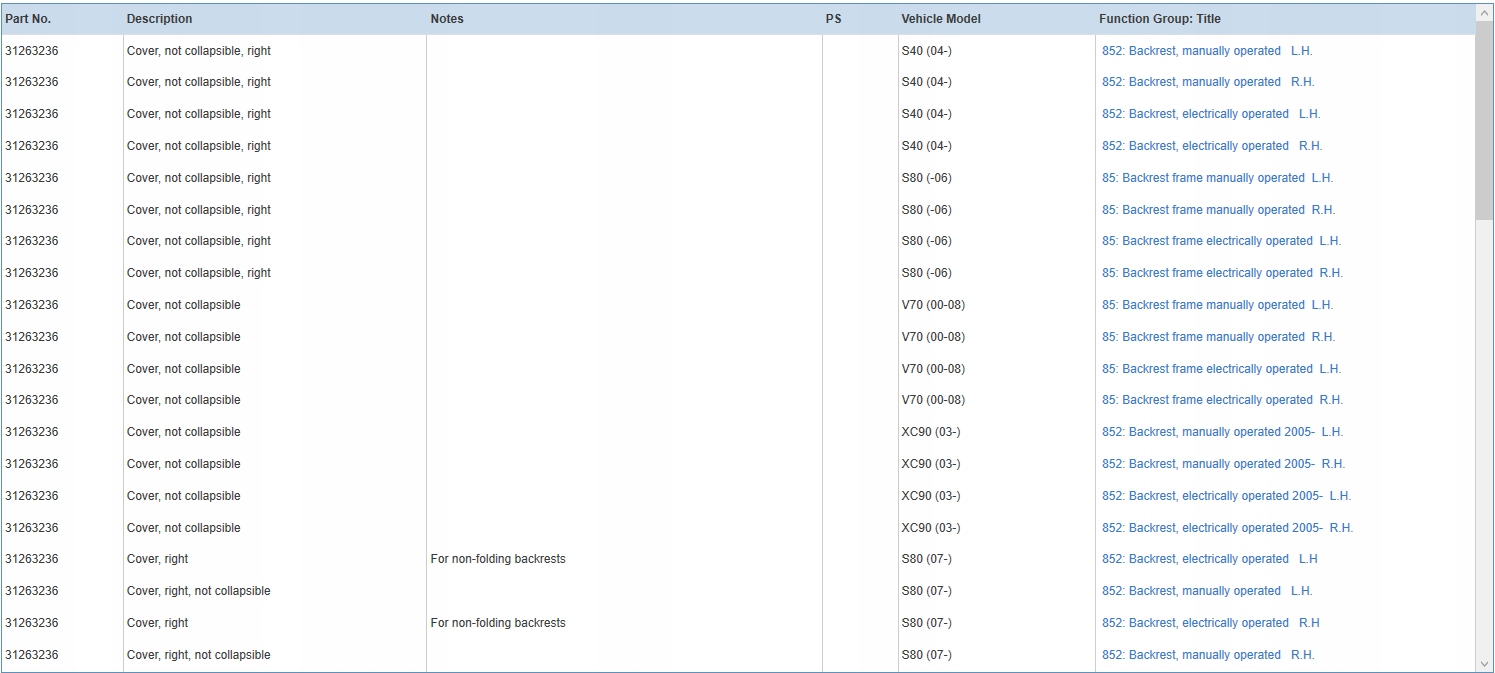Click the scrollbar down arrow
The width and height of the screenshot is (1495, 673).
pyautogui.click(x=1484, y=663)
